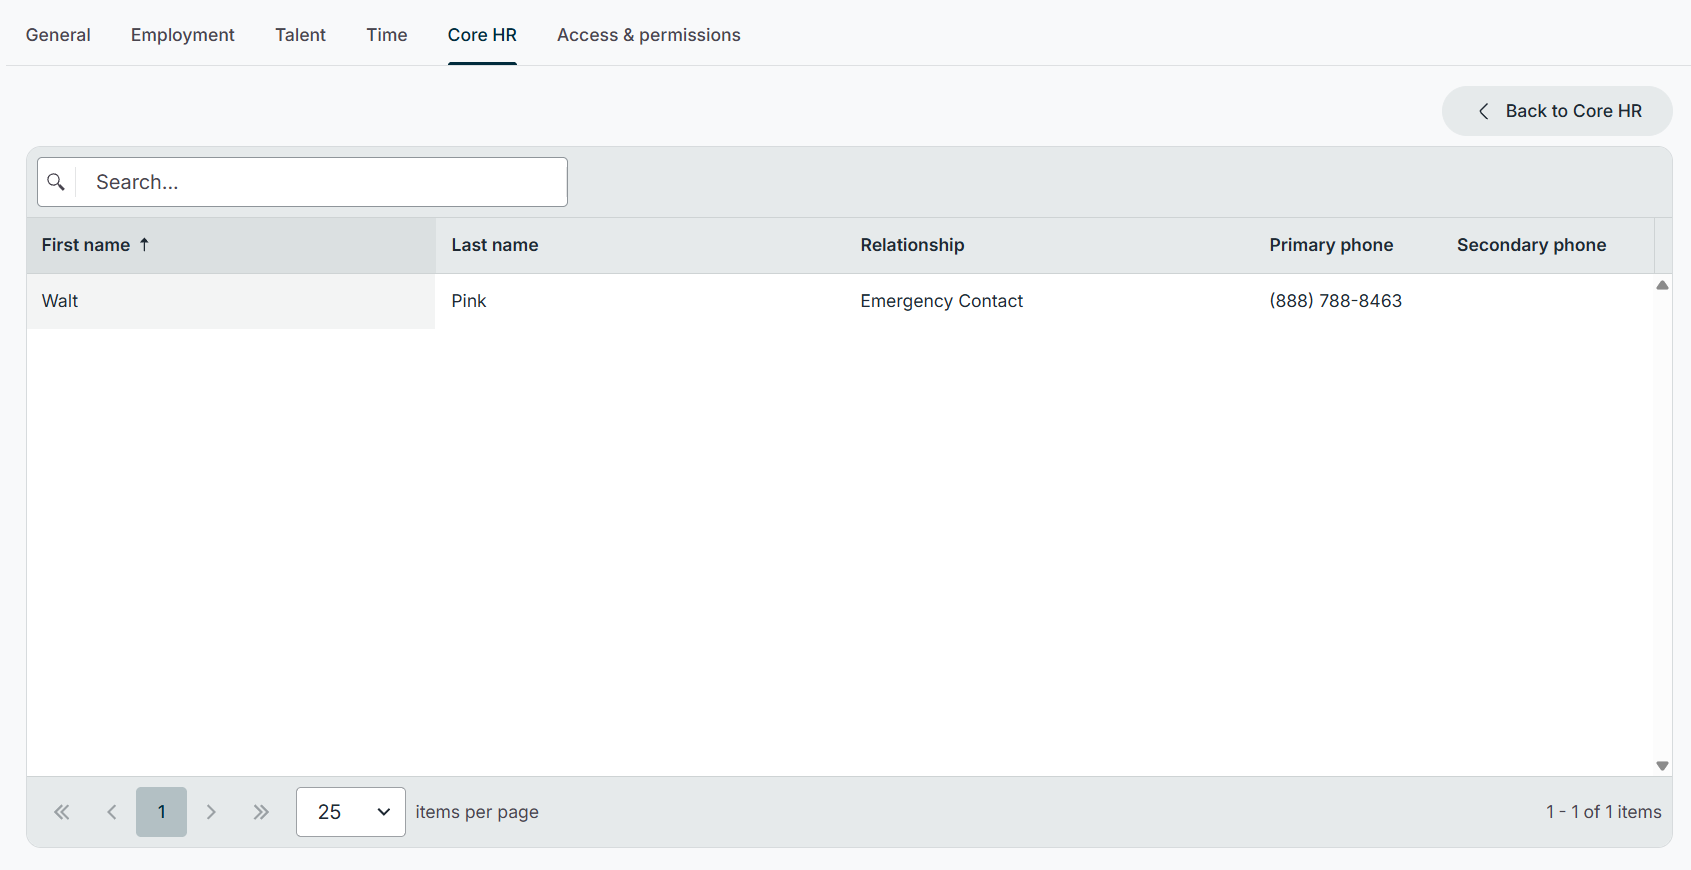Image resolution: width=1691 pixels, height=870 pixels.
Task: Open the Talent tab
Action: (301, 35)
